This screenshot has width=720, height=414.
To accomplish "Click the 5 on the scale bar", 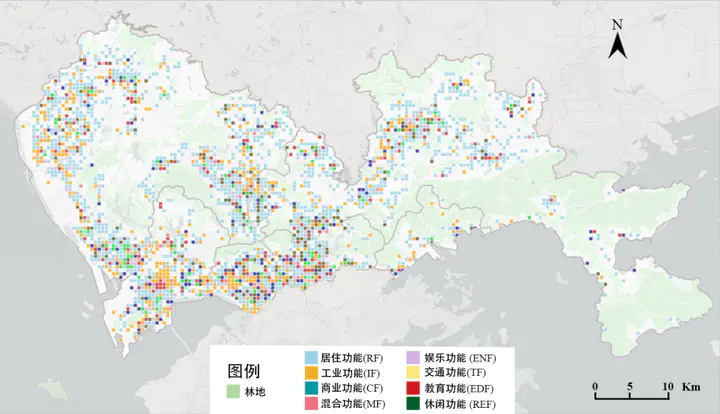I will coord(630,386).
